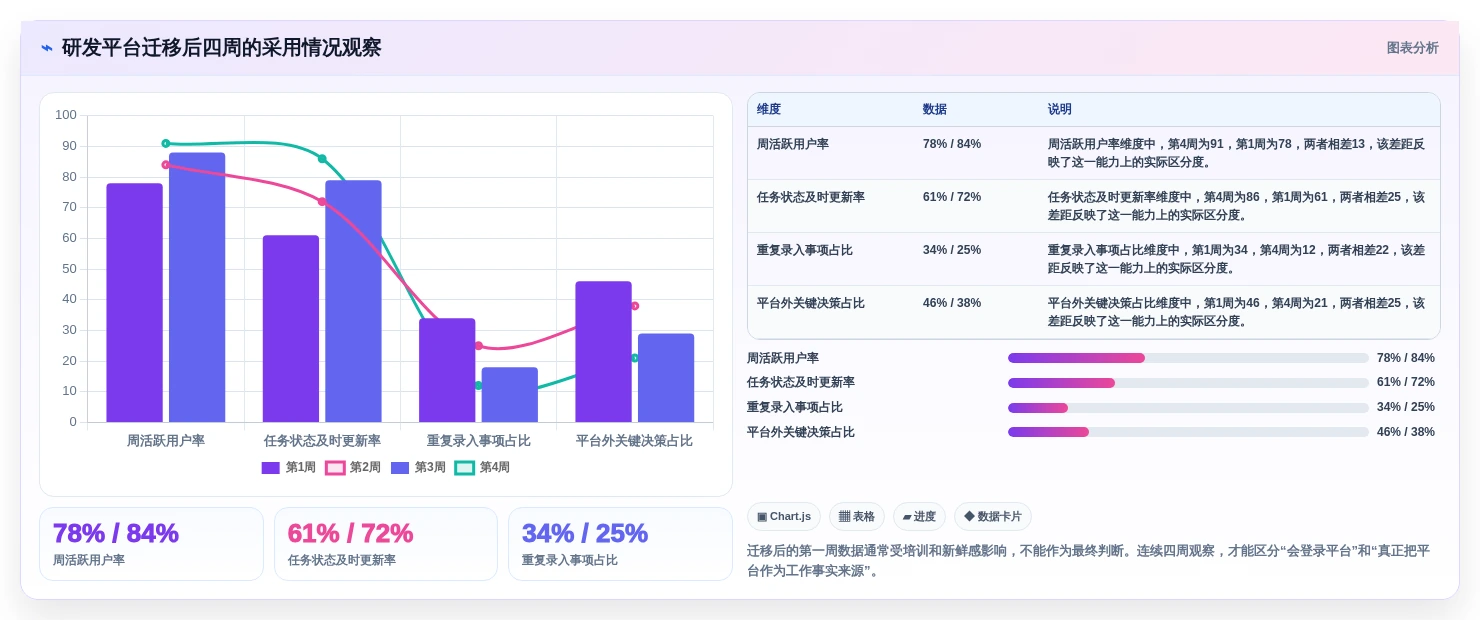Click the 平台外关键决策占比 progress bar

pos(1188,432)
